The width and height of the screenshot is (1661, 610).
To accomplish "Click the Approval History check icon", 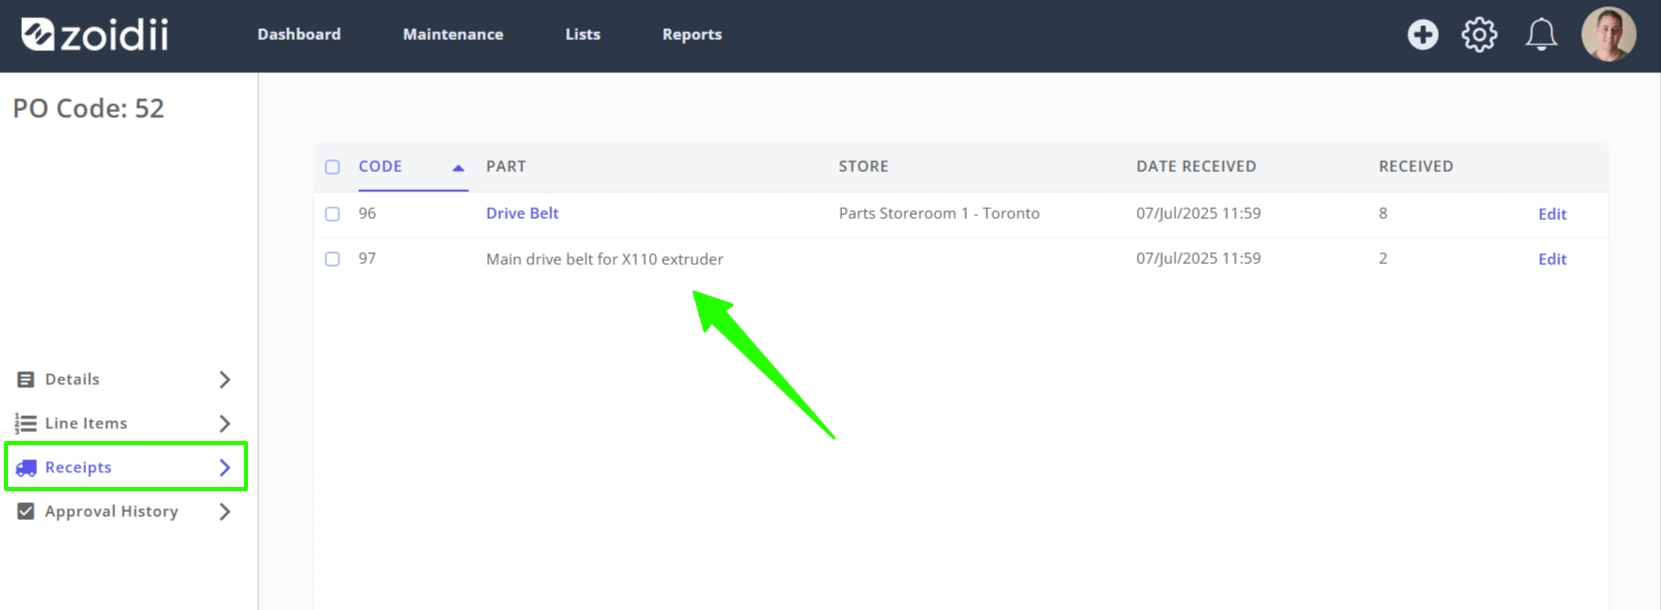I will (26, 511).
